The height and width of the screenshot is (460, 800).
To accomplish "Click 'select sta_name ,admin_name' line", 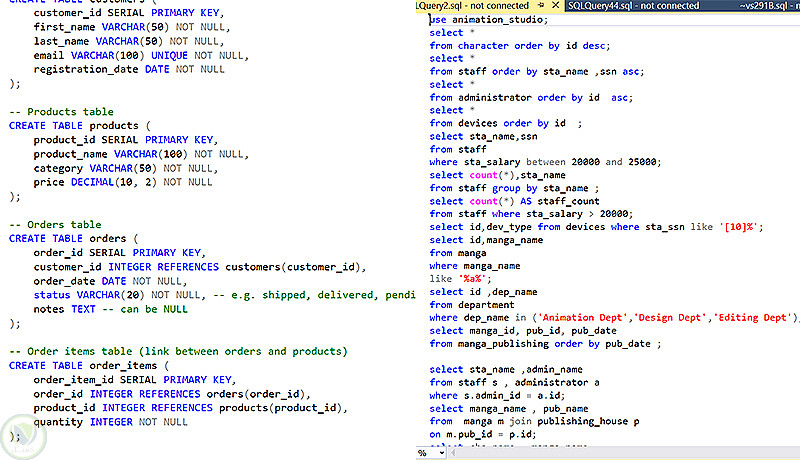I will [x=506, y=369].
